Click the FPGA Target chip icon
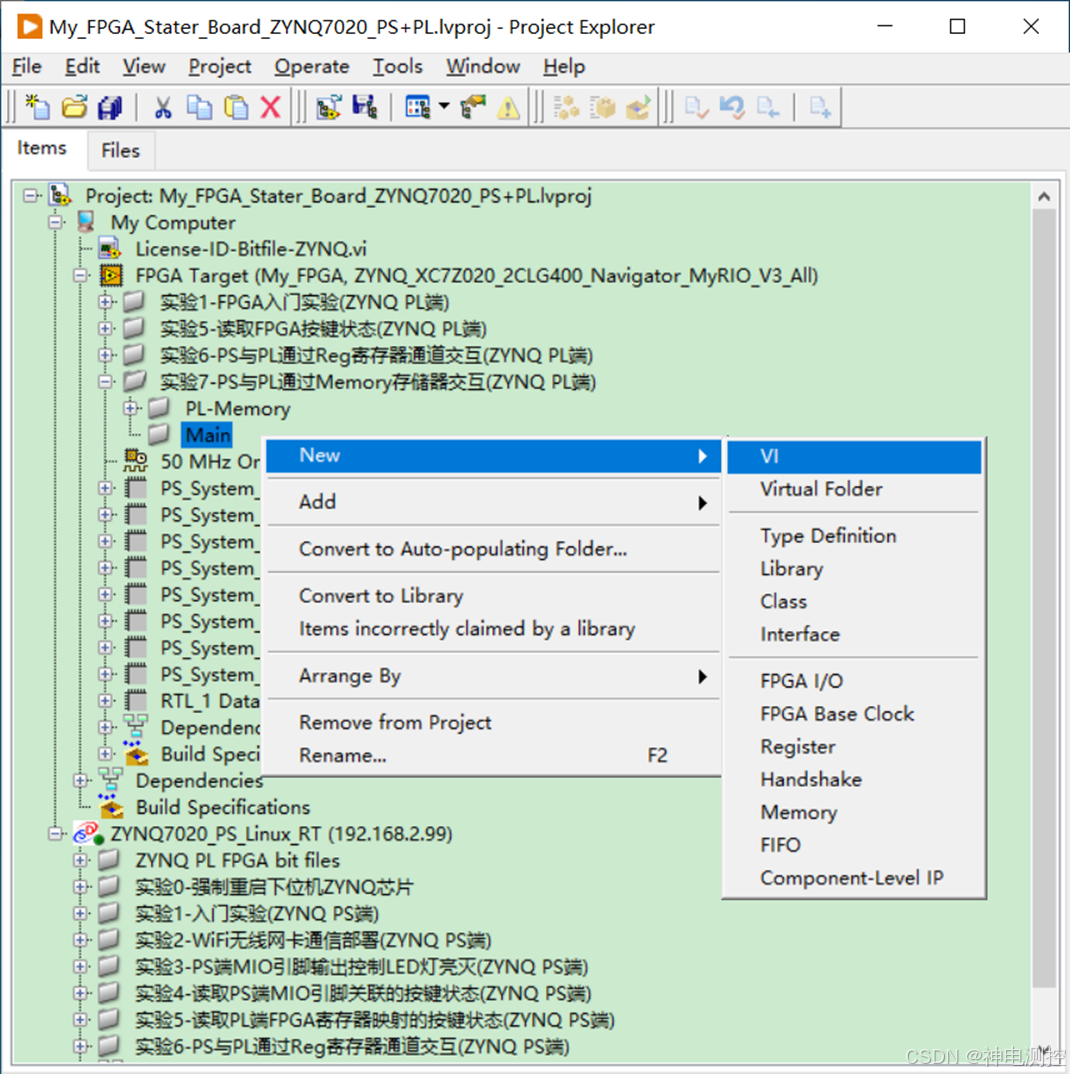The width and height of the screenshot is (1070, 1074). coord(111,275)
